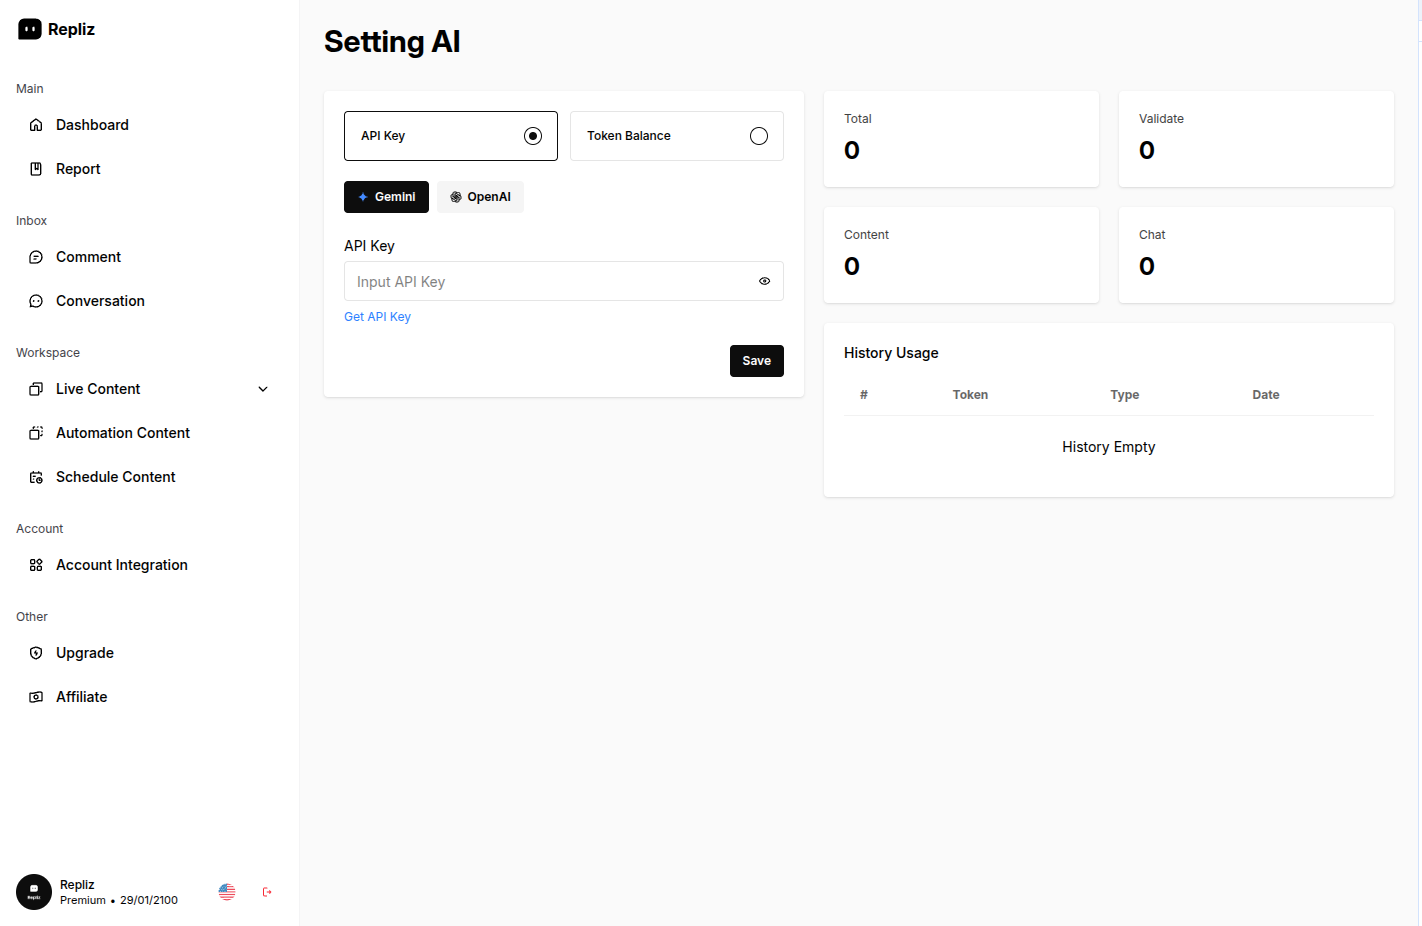Viewport: 1422px width, 926px height.
Task: Click the Comment bubble icon
Action: click(x=36, y=257)
